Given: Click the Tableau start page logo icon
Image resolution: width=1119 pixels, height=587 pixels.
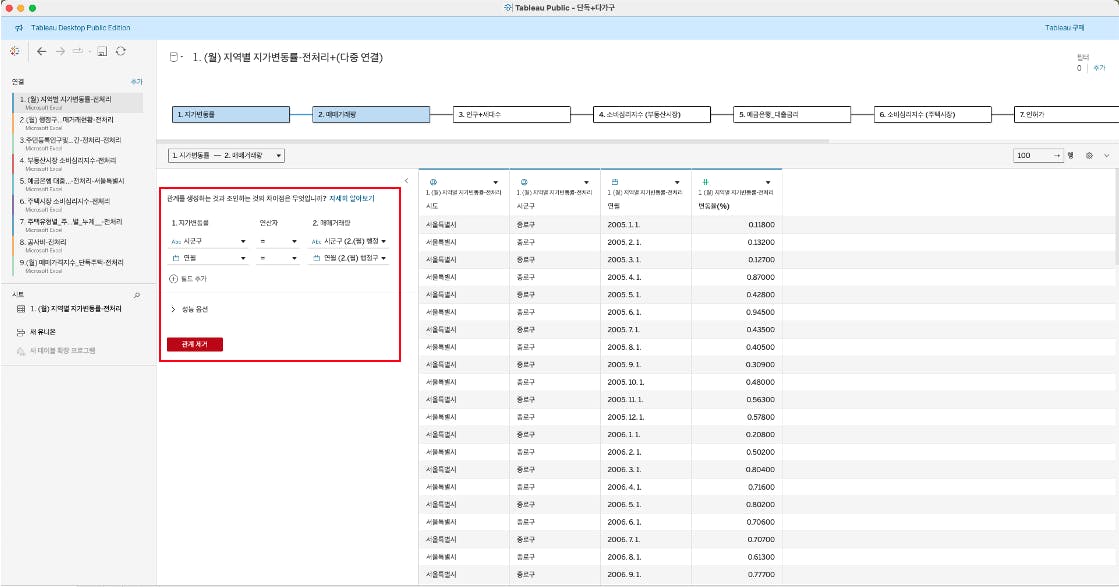Looking at the screenshot, I should (14, 51).
